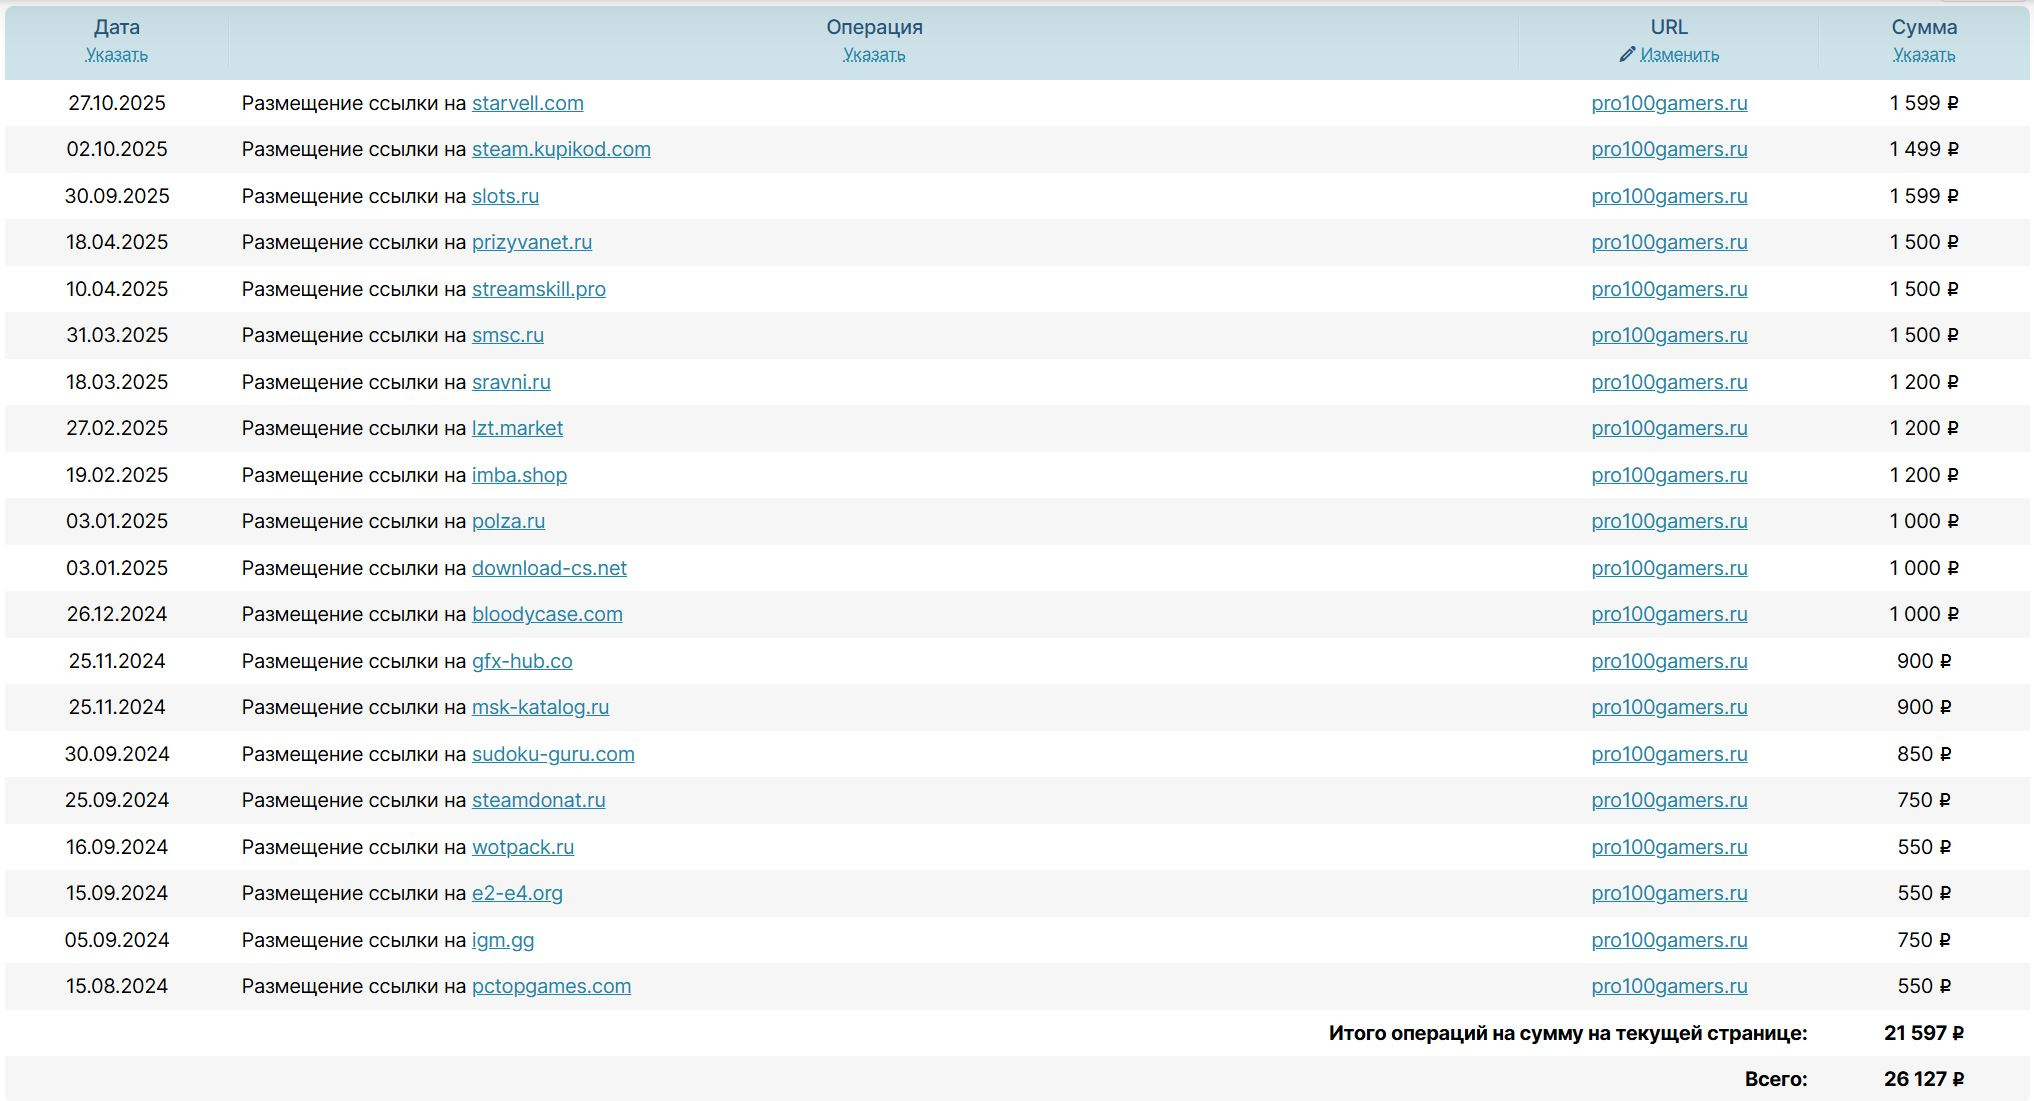Viewport: 2034px width, 1101px height.
Task: Click pro100gamers.ru in the 27.10.2025 row
Action: point(1669,103)
